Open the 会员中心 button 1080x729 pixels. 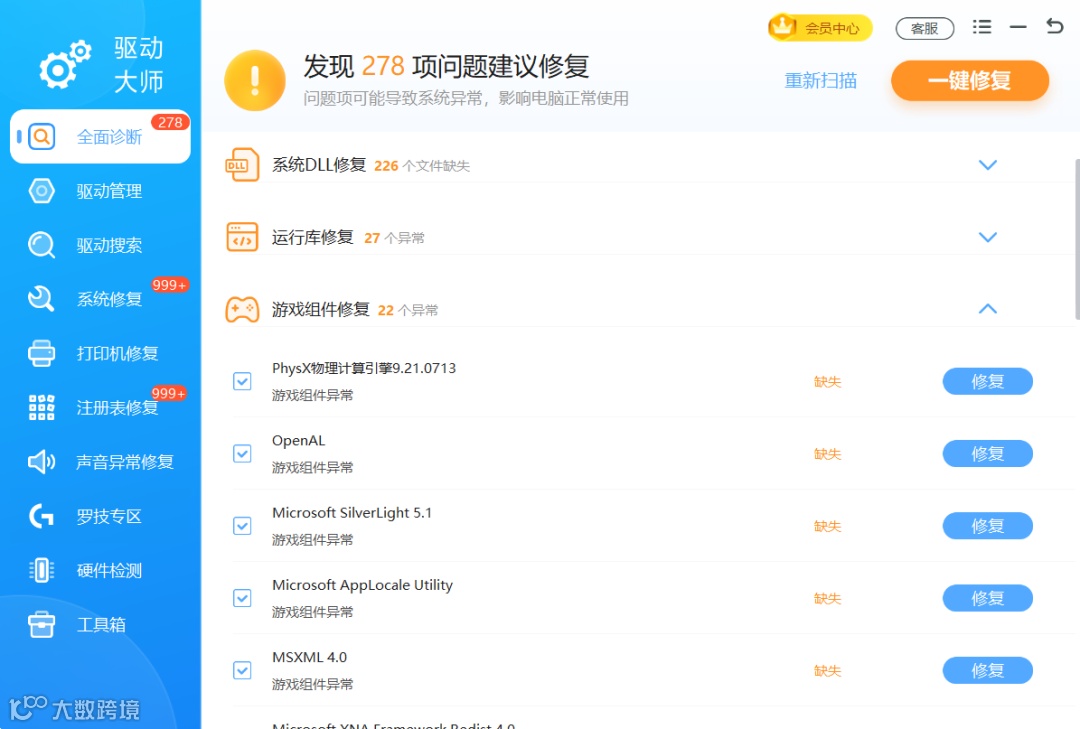coord(820,28)
